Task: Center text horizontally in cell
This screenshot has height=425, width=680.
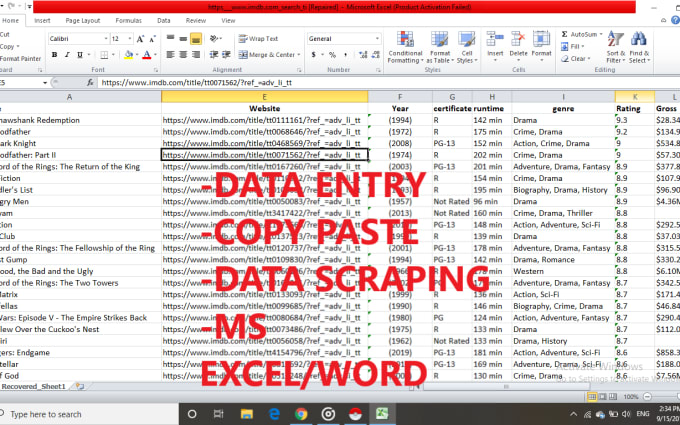Action: [x=183, y=55]
